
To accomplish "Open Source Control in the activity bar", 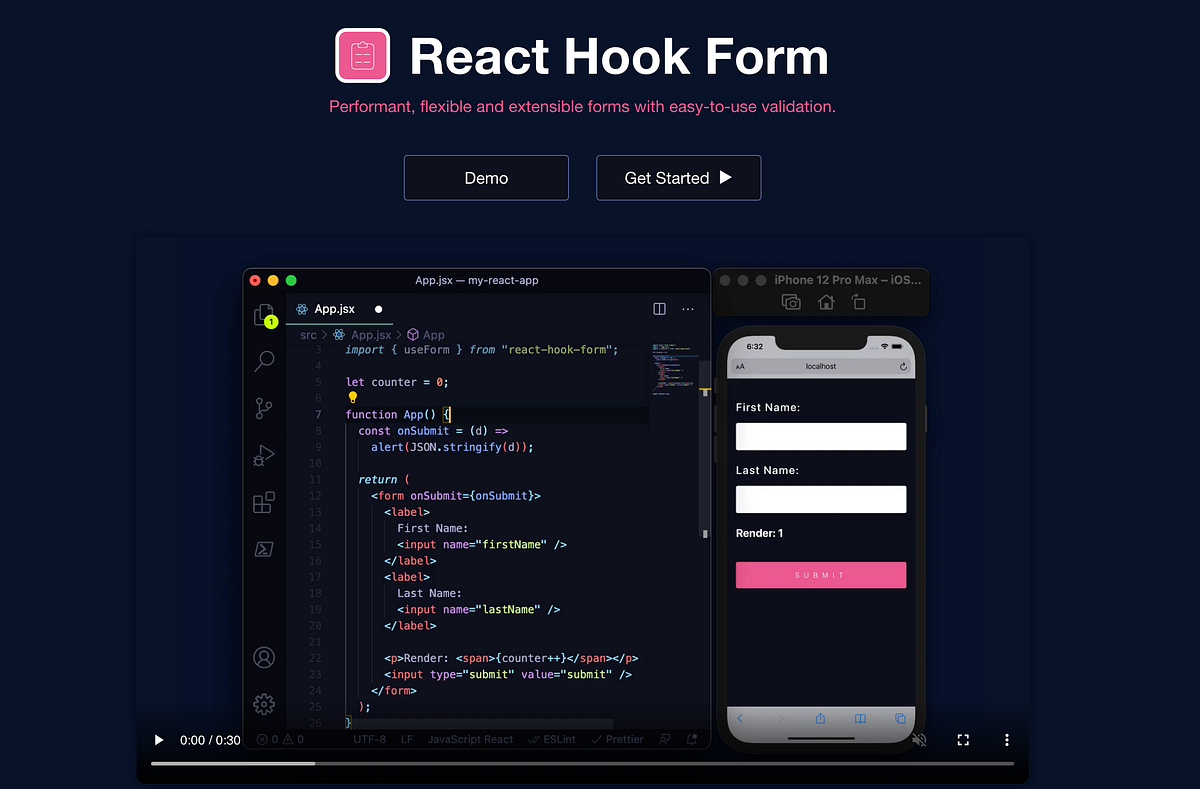I will pyautogui.click(x=264, y=408).
